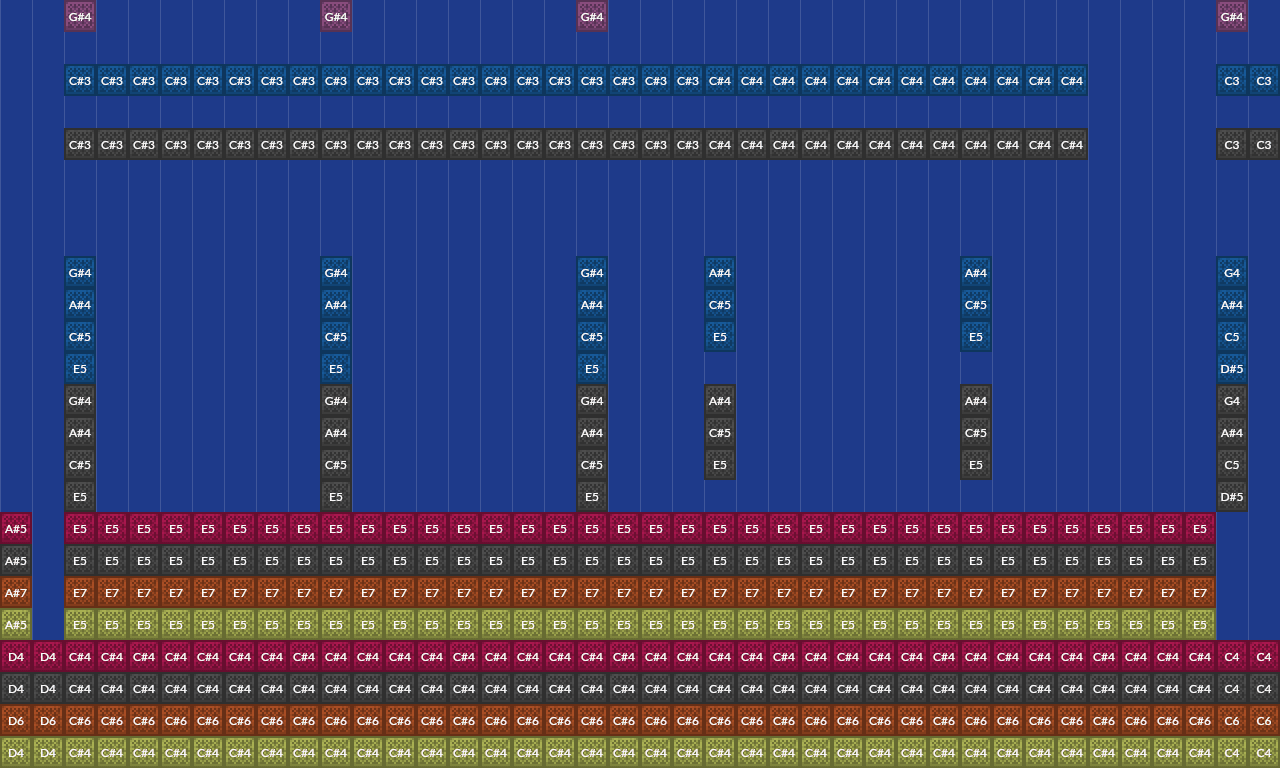Select the blue D#5 note in the far-right column
The image size is (1280, 768).
click(1232, 368)
